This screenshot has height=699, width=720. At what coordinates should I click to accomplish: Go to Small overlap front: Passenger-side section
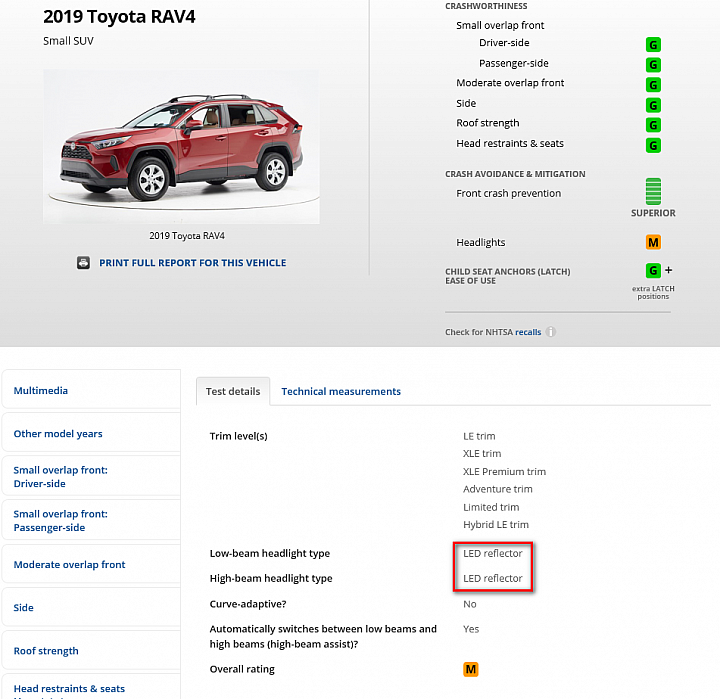[x=91, y=520]
